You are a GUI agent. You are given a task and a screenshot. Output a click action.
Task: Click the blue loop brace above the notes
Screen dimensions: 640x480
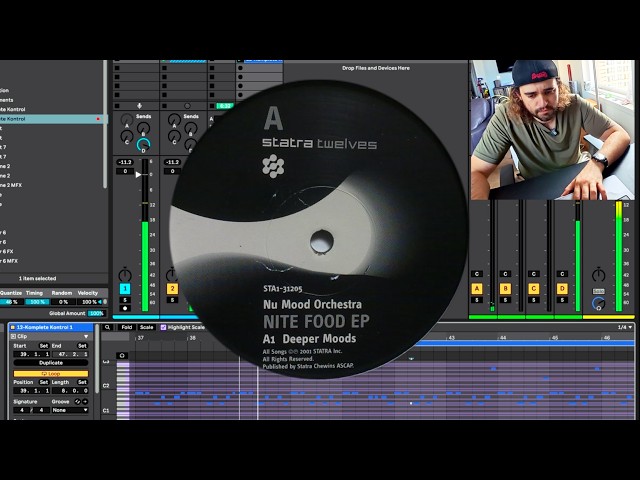click(524, 344)
